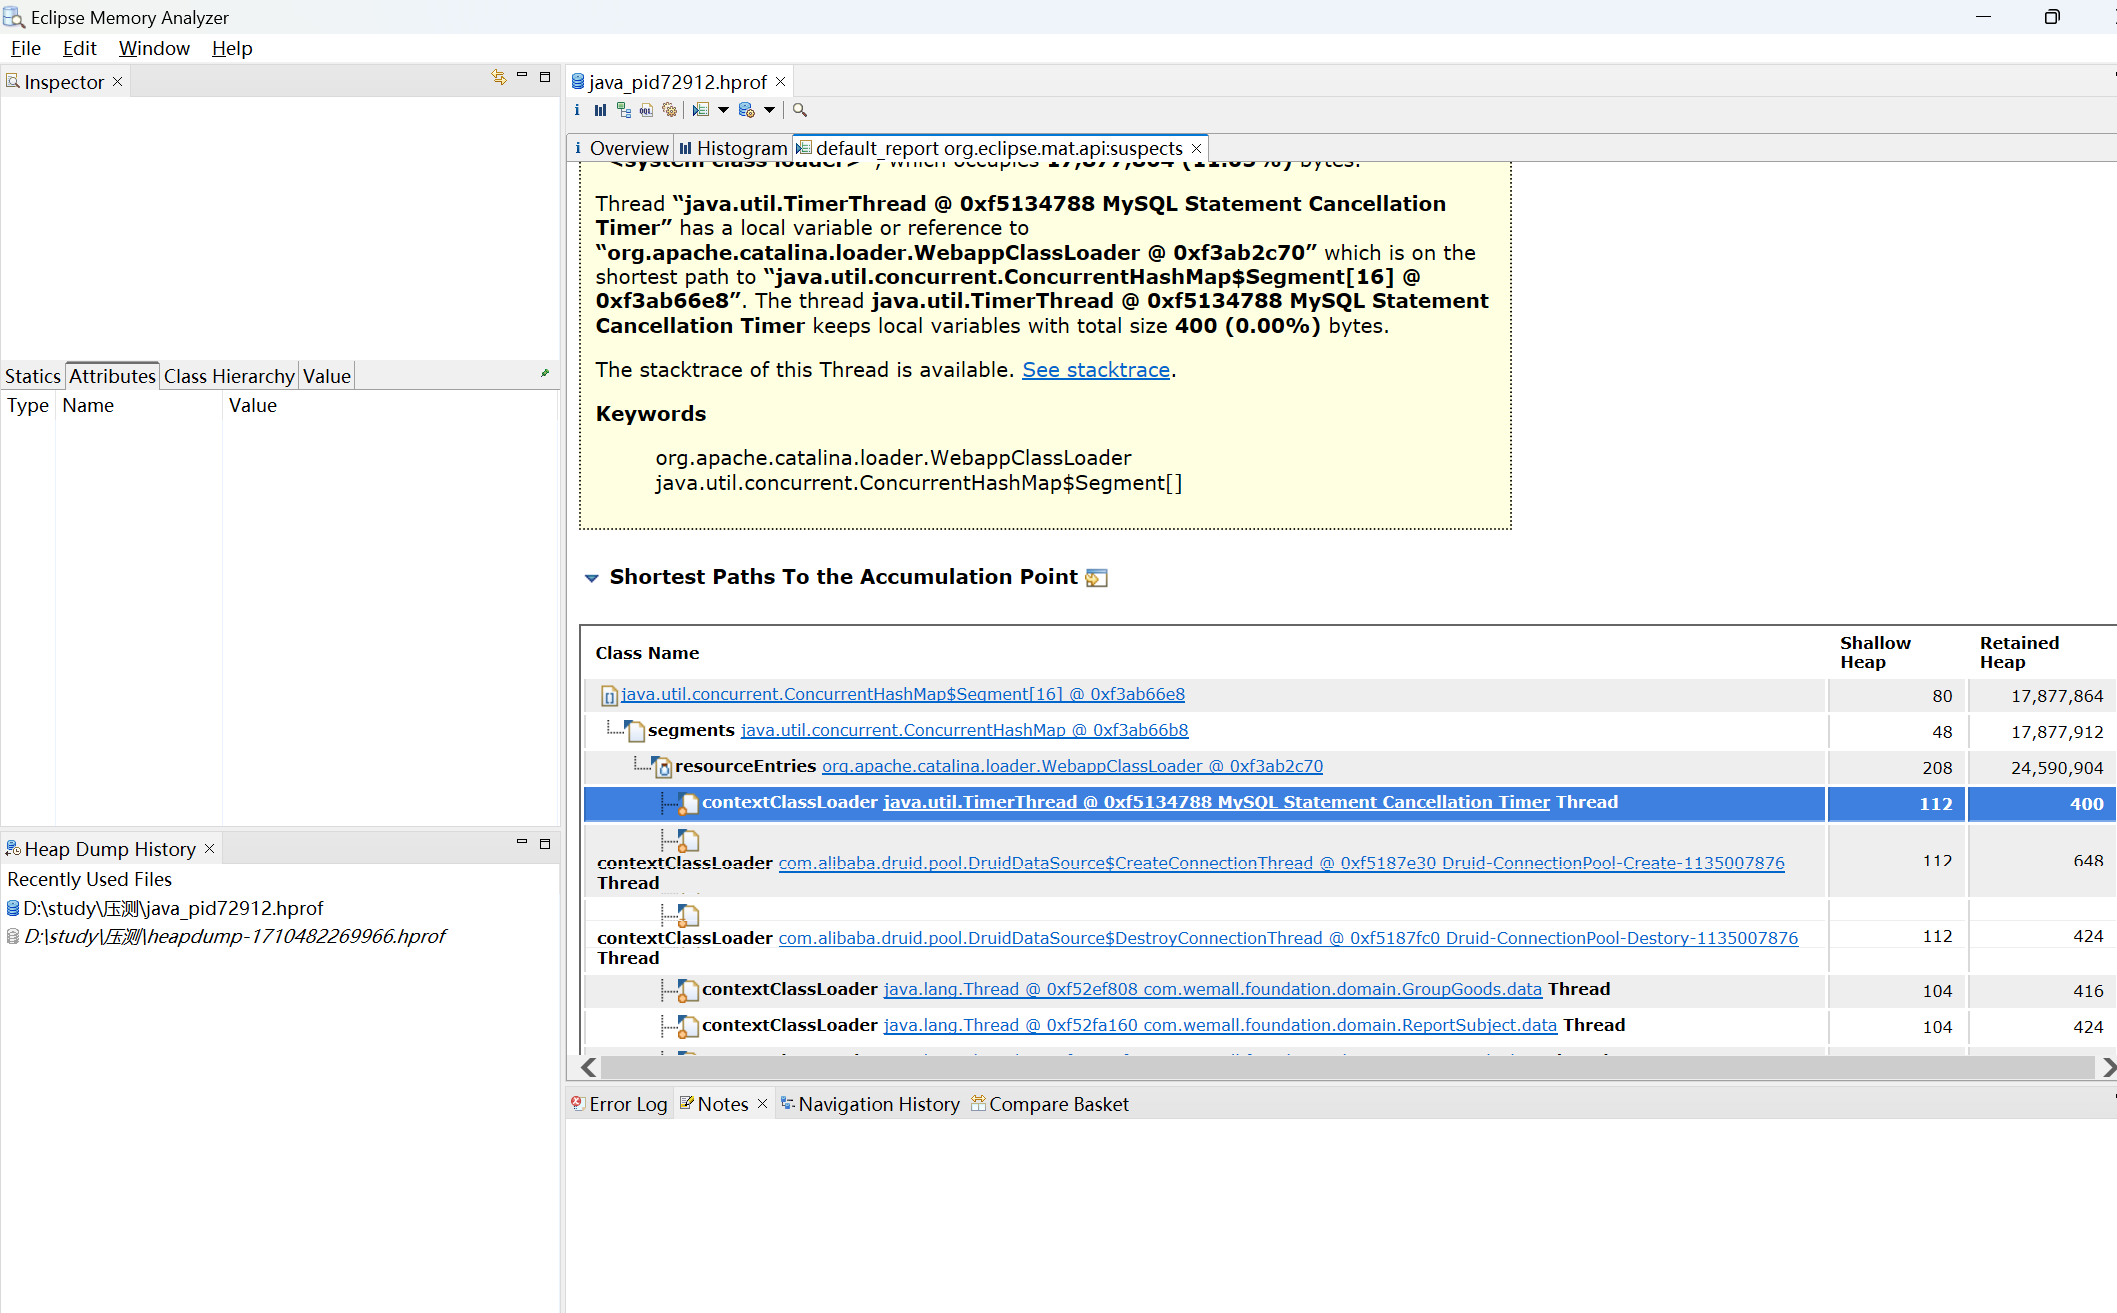Open the Overview info toolbar icon
Image resolution: width=2117 pixels, height=1313 pixels.
[577, 110]
